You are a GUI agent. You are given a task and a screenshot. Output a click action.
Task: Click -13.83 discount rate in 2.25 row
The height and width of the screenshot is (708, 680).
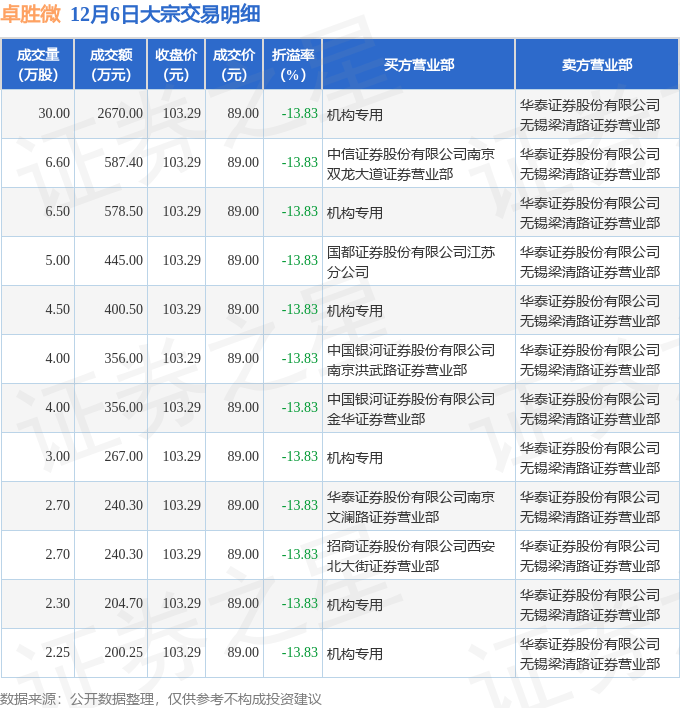(x=300, y=652)
